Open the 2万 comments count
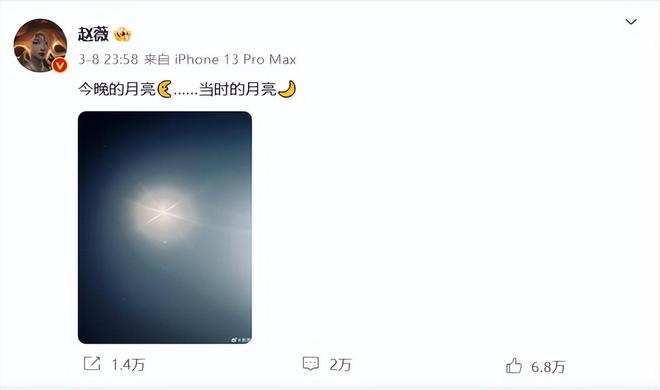 341,365
